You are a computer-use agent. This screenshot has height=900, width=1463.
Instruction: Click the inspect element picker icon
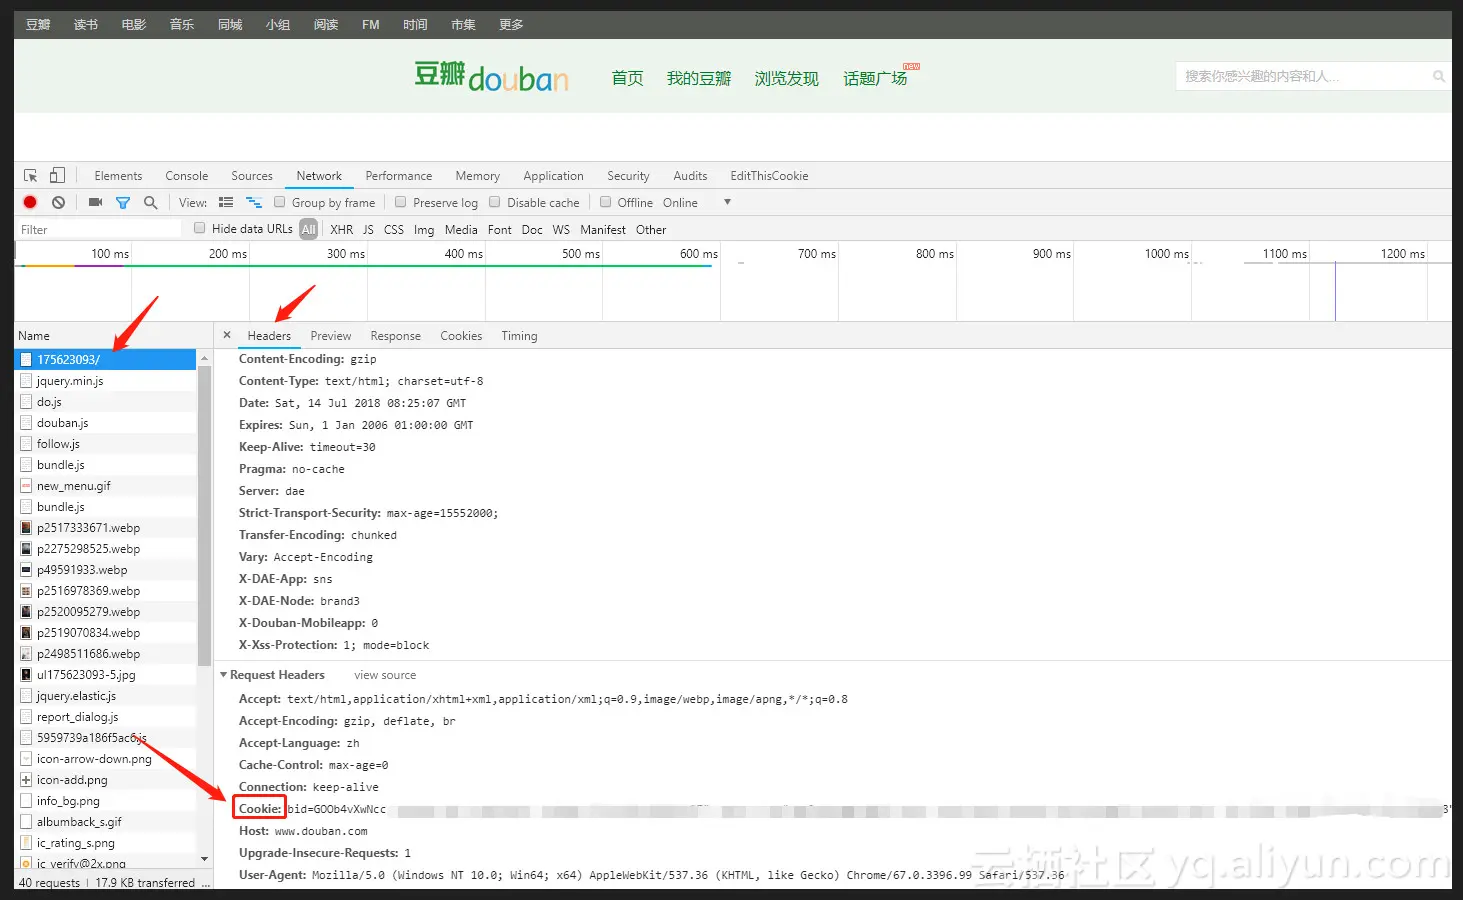(30, 175)
